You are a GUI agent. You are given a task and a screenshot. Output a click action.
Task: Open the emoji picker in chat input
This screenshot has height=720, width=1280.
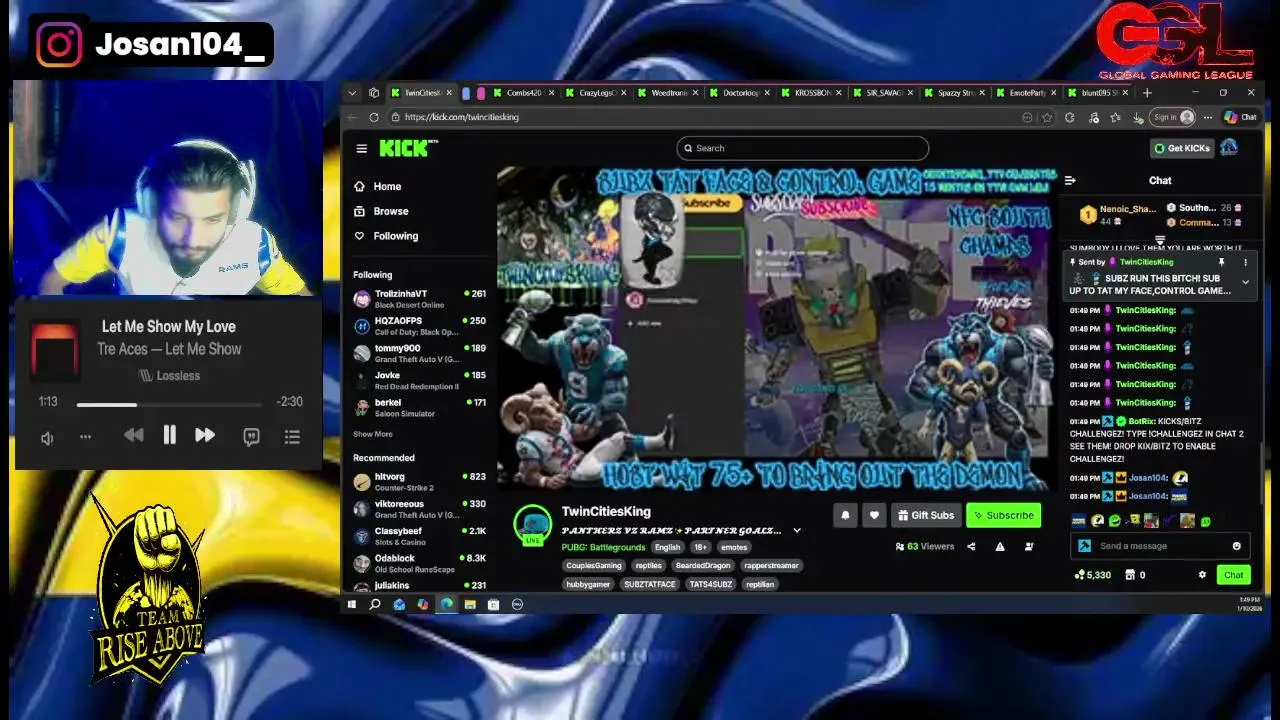point(1237,546)
